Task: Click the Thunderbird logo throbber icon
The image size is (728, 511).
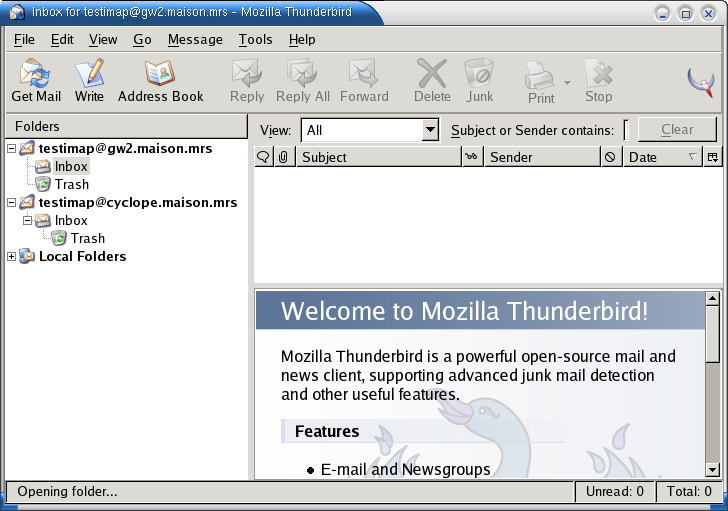Action: 701,82
